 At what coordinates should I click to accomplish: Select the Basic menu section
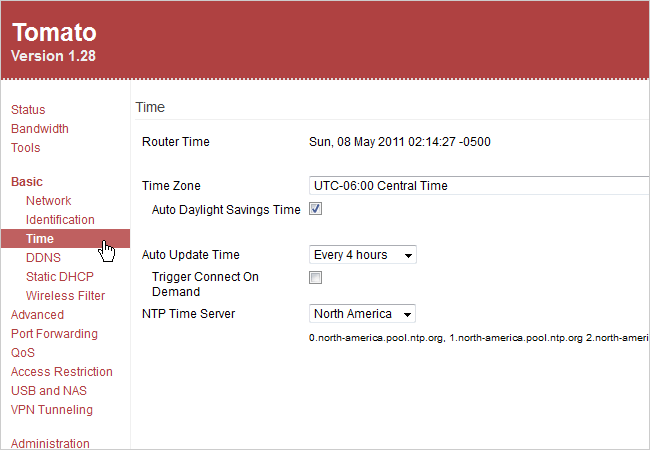(27, 182)
